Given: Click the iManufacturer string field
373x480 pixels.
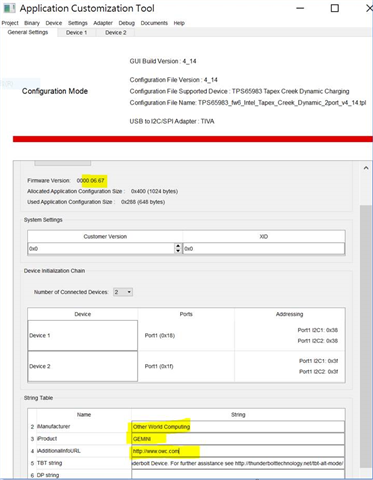Looking at the screenshot, I should [238, 427].
